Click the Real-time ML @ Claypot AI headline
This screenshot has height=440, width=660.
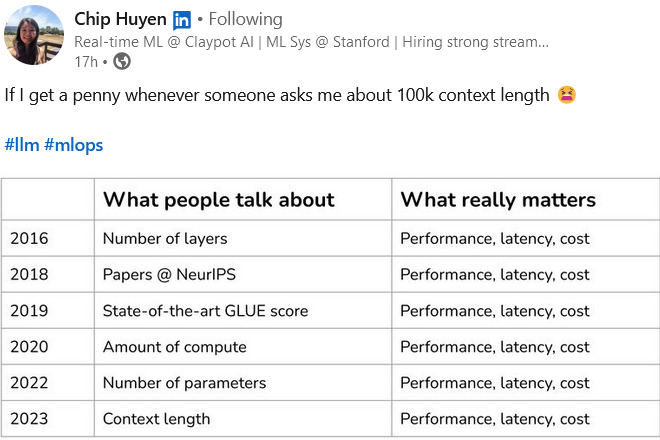tap(310, 42)
